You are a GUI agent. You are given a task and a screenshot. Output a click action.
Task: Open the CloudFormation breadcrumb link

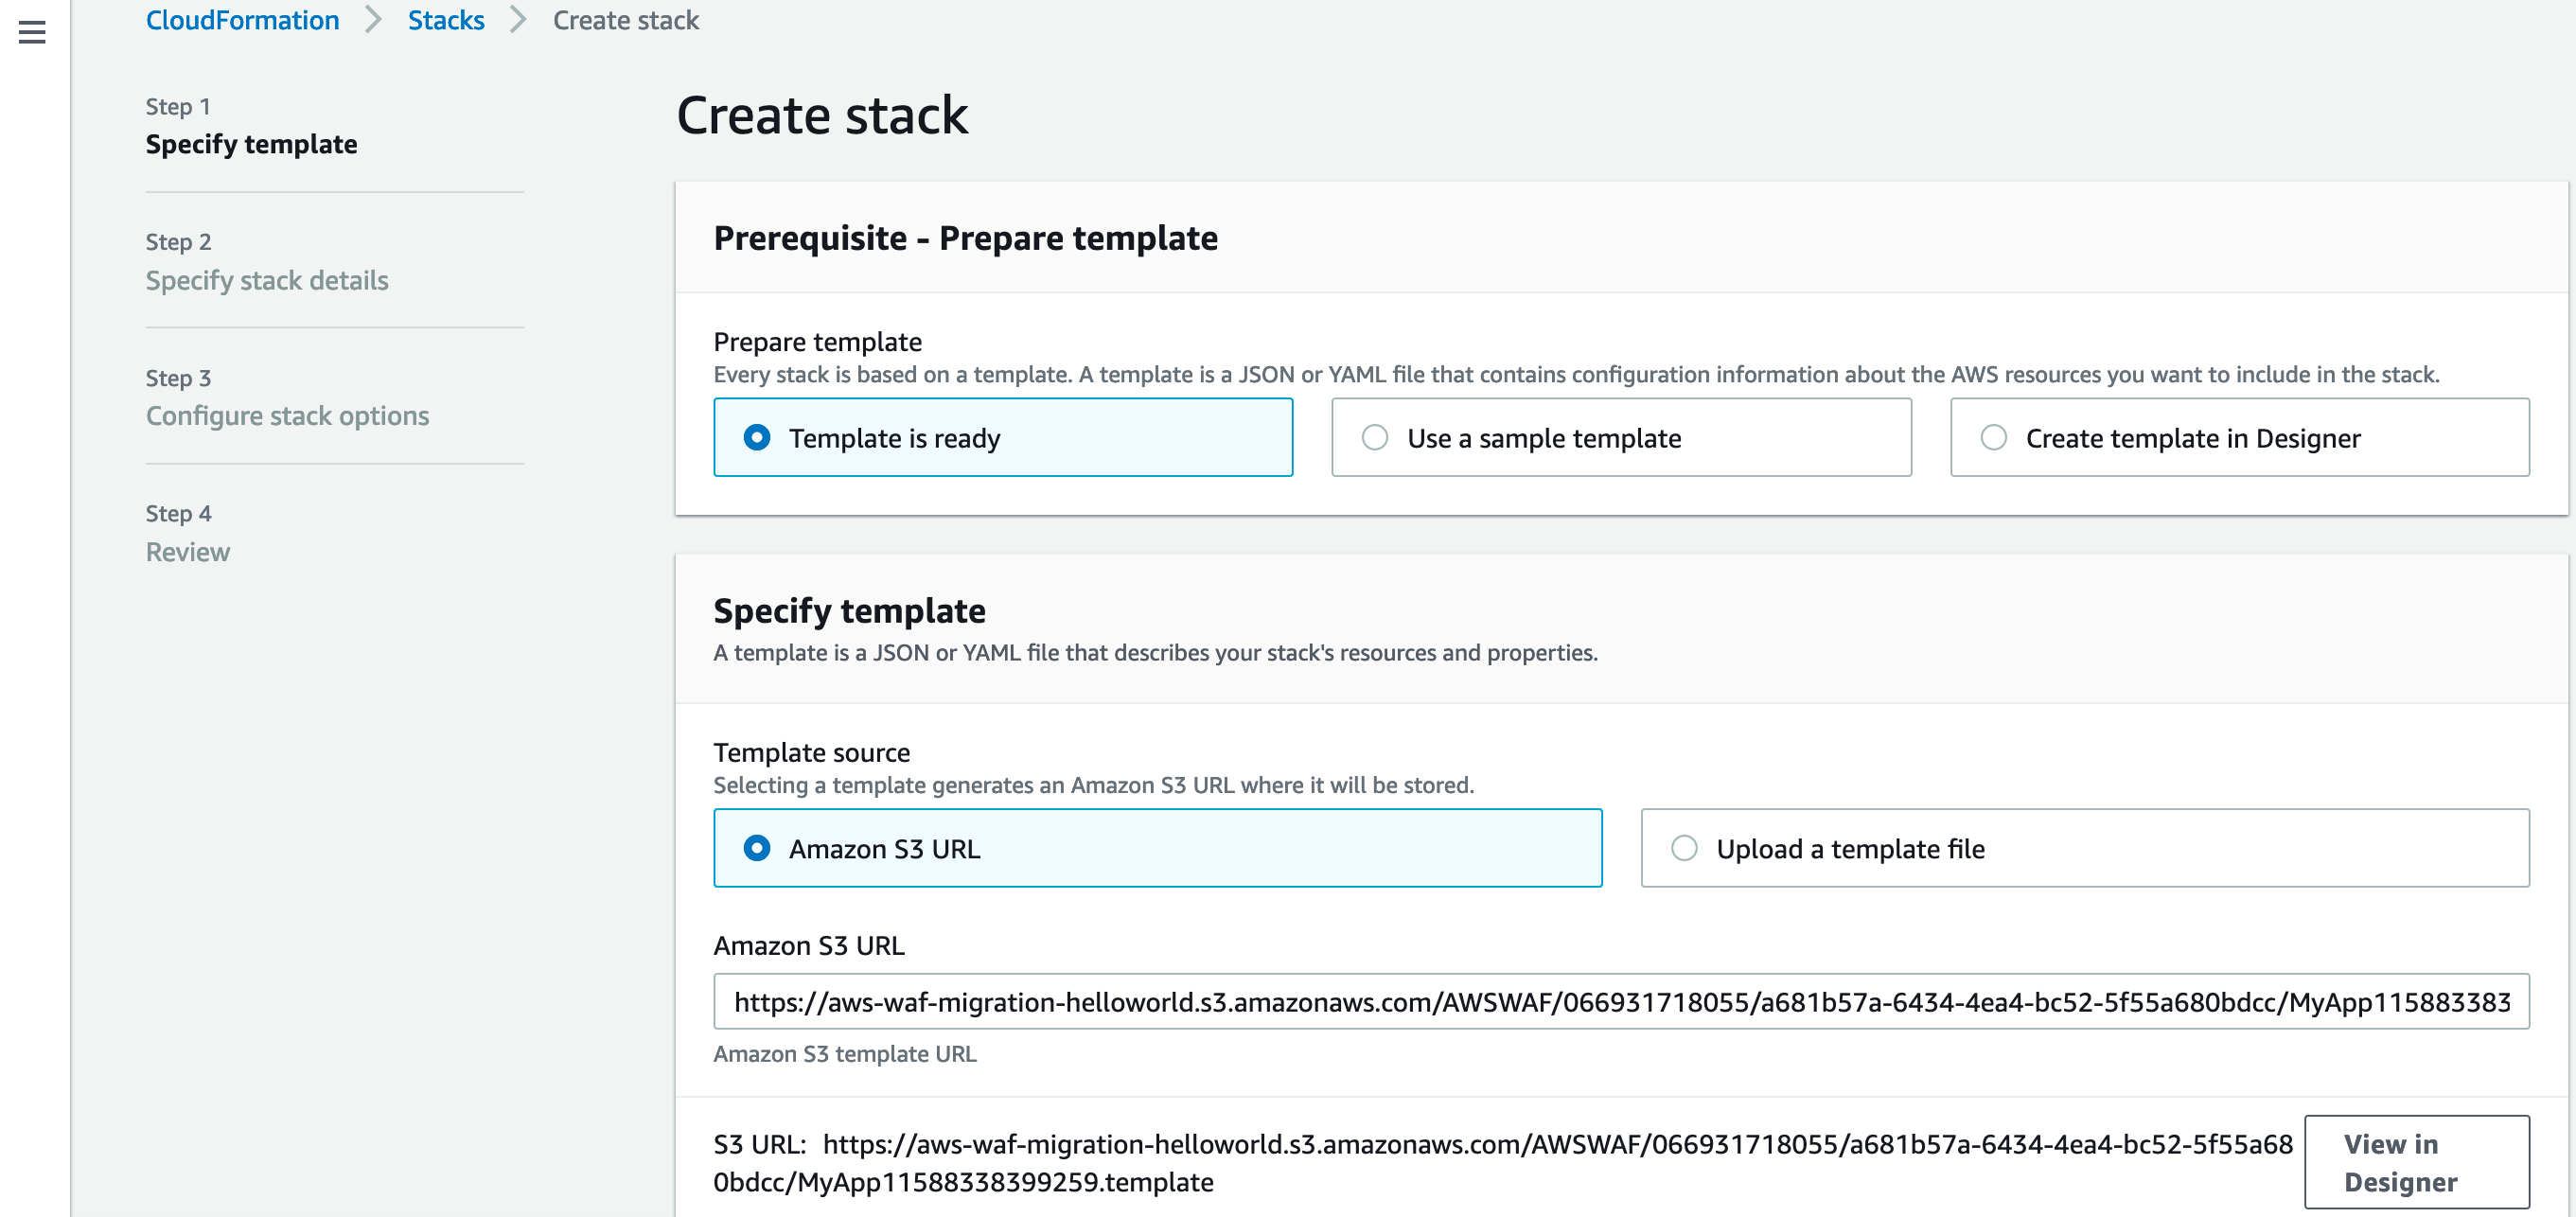pos(242,20)
